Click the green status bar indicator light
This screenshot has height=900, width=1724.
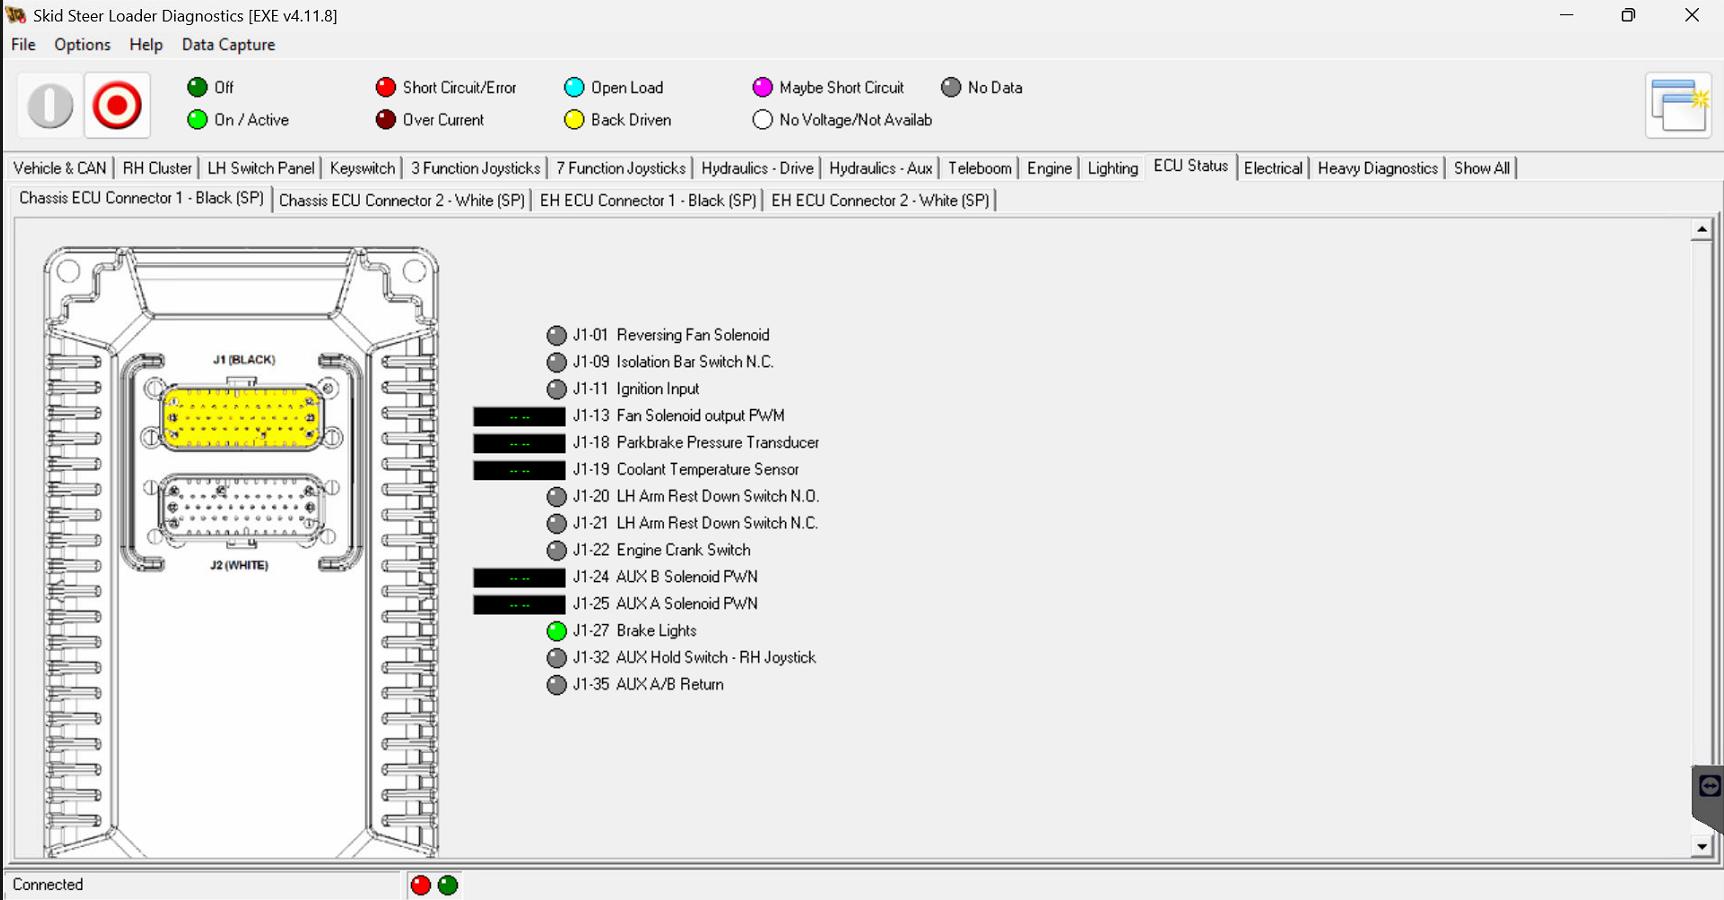(448, 885)
